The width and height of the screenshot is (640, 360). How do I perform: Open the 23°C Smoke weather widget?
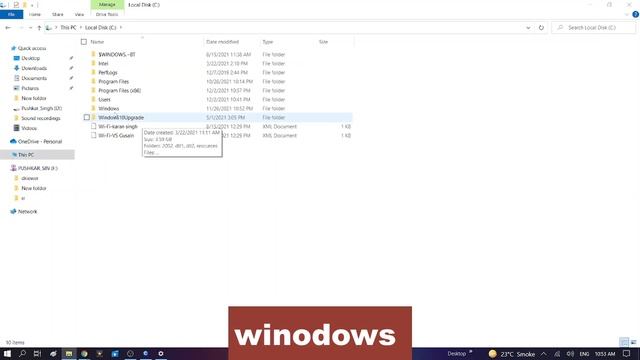[511, 354]
